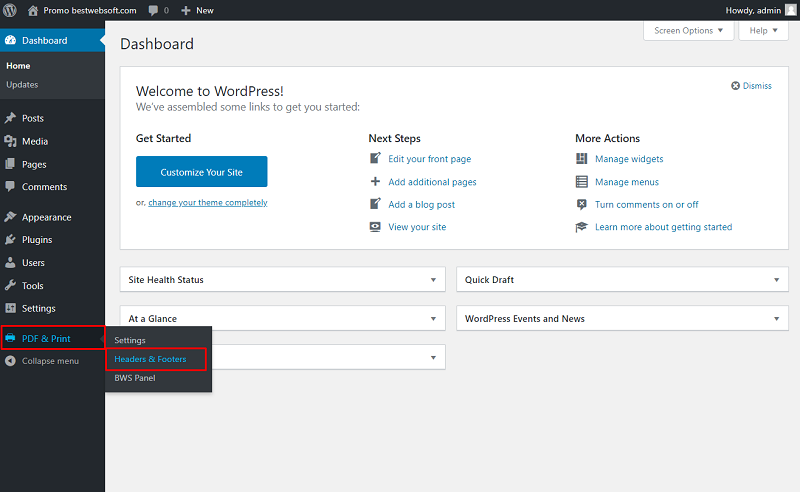Click the Appearance paintbrush icon
Viewport: 800px width, 492px height.
point(10,217)
